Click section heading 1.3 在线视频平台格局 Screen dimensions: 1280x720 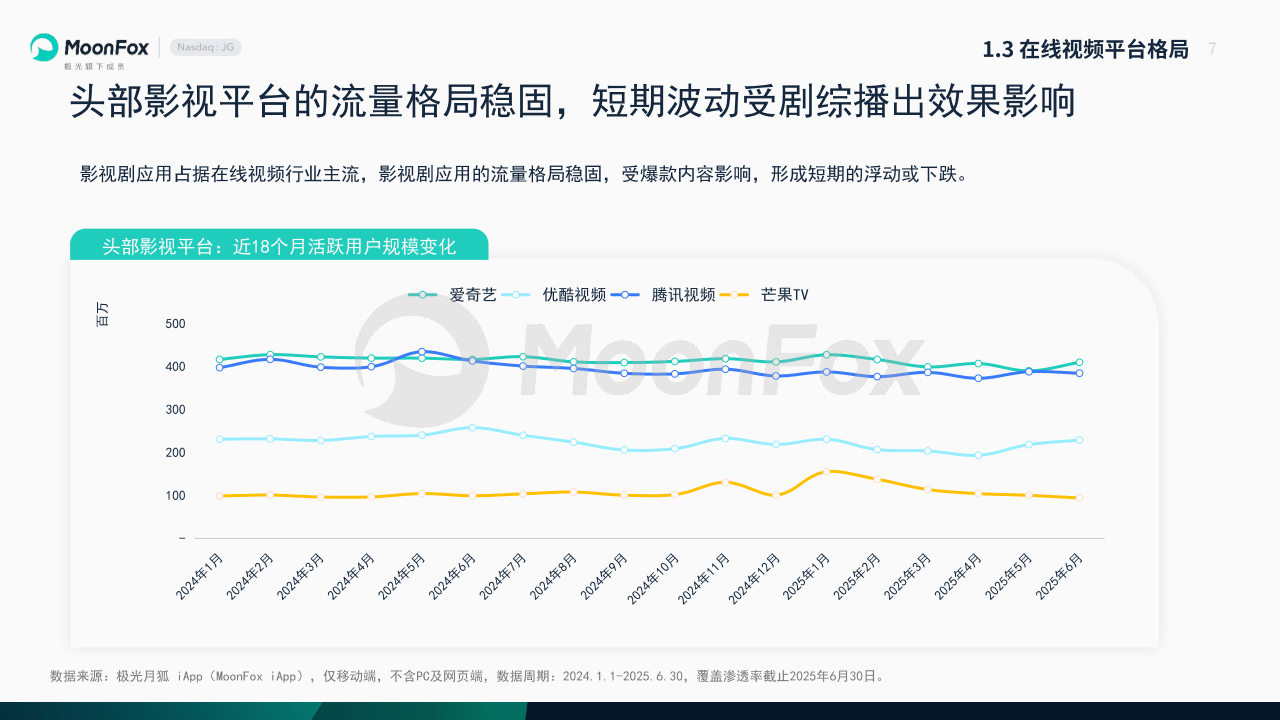(x=1085, y=49)
